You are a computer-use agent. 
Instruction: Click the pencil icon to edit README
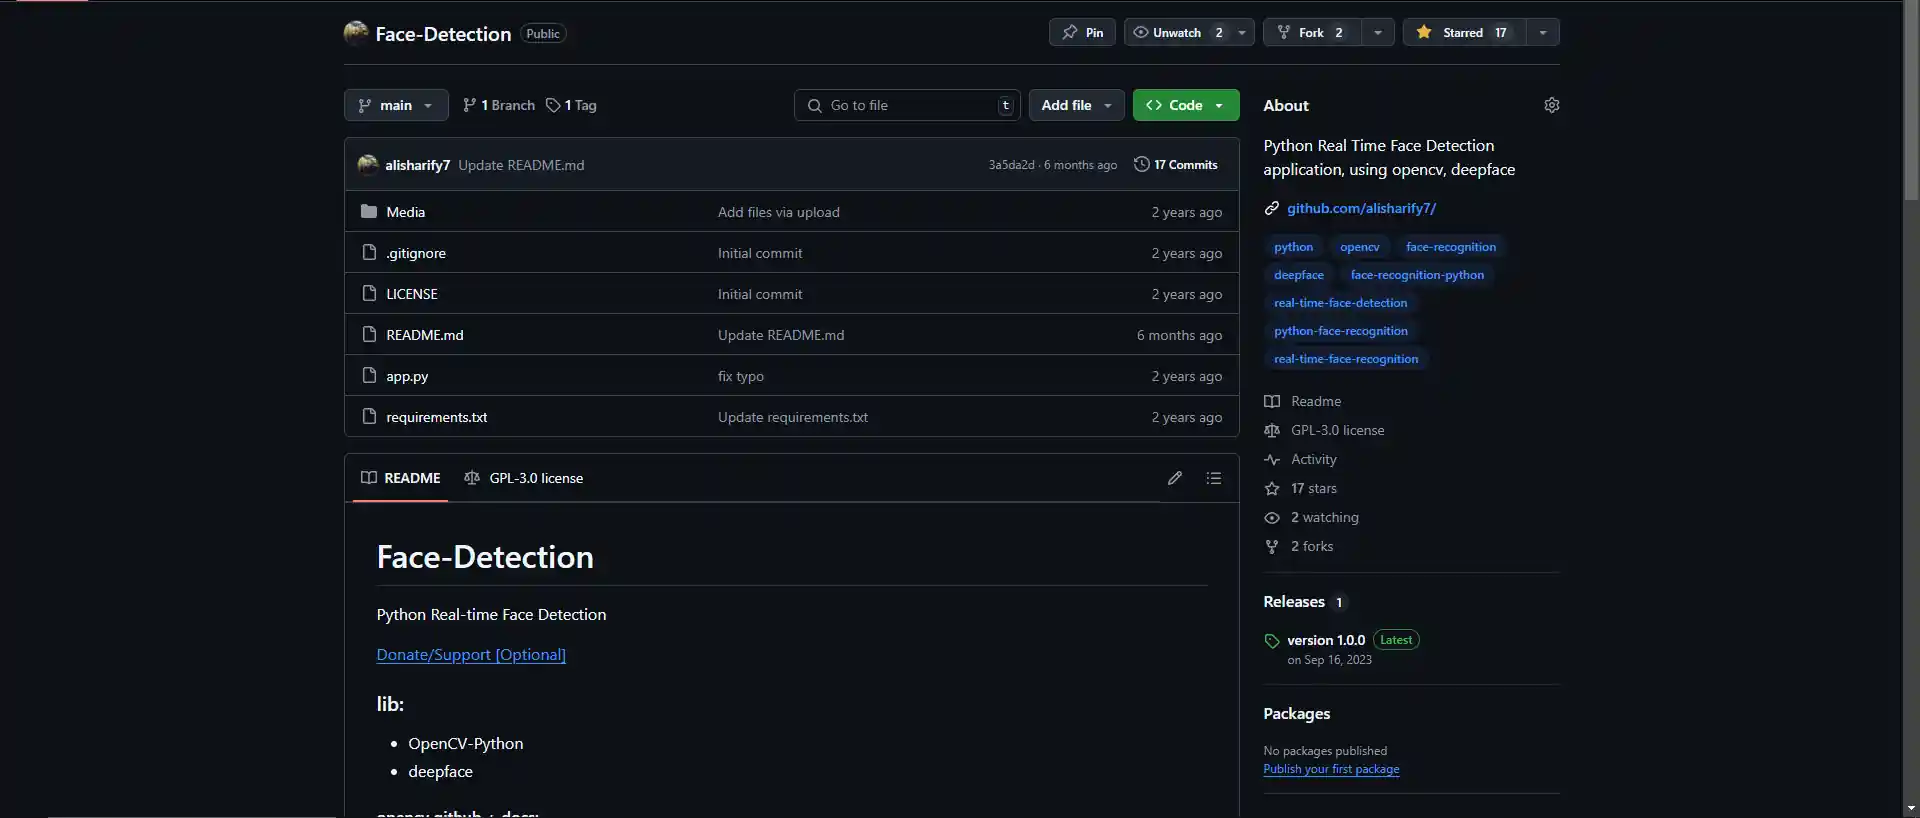[1174, 478]
